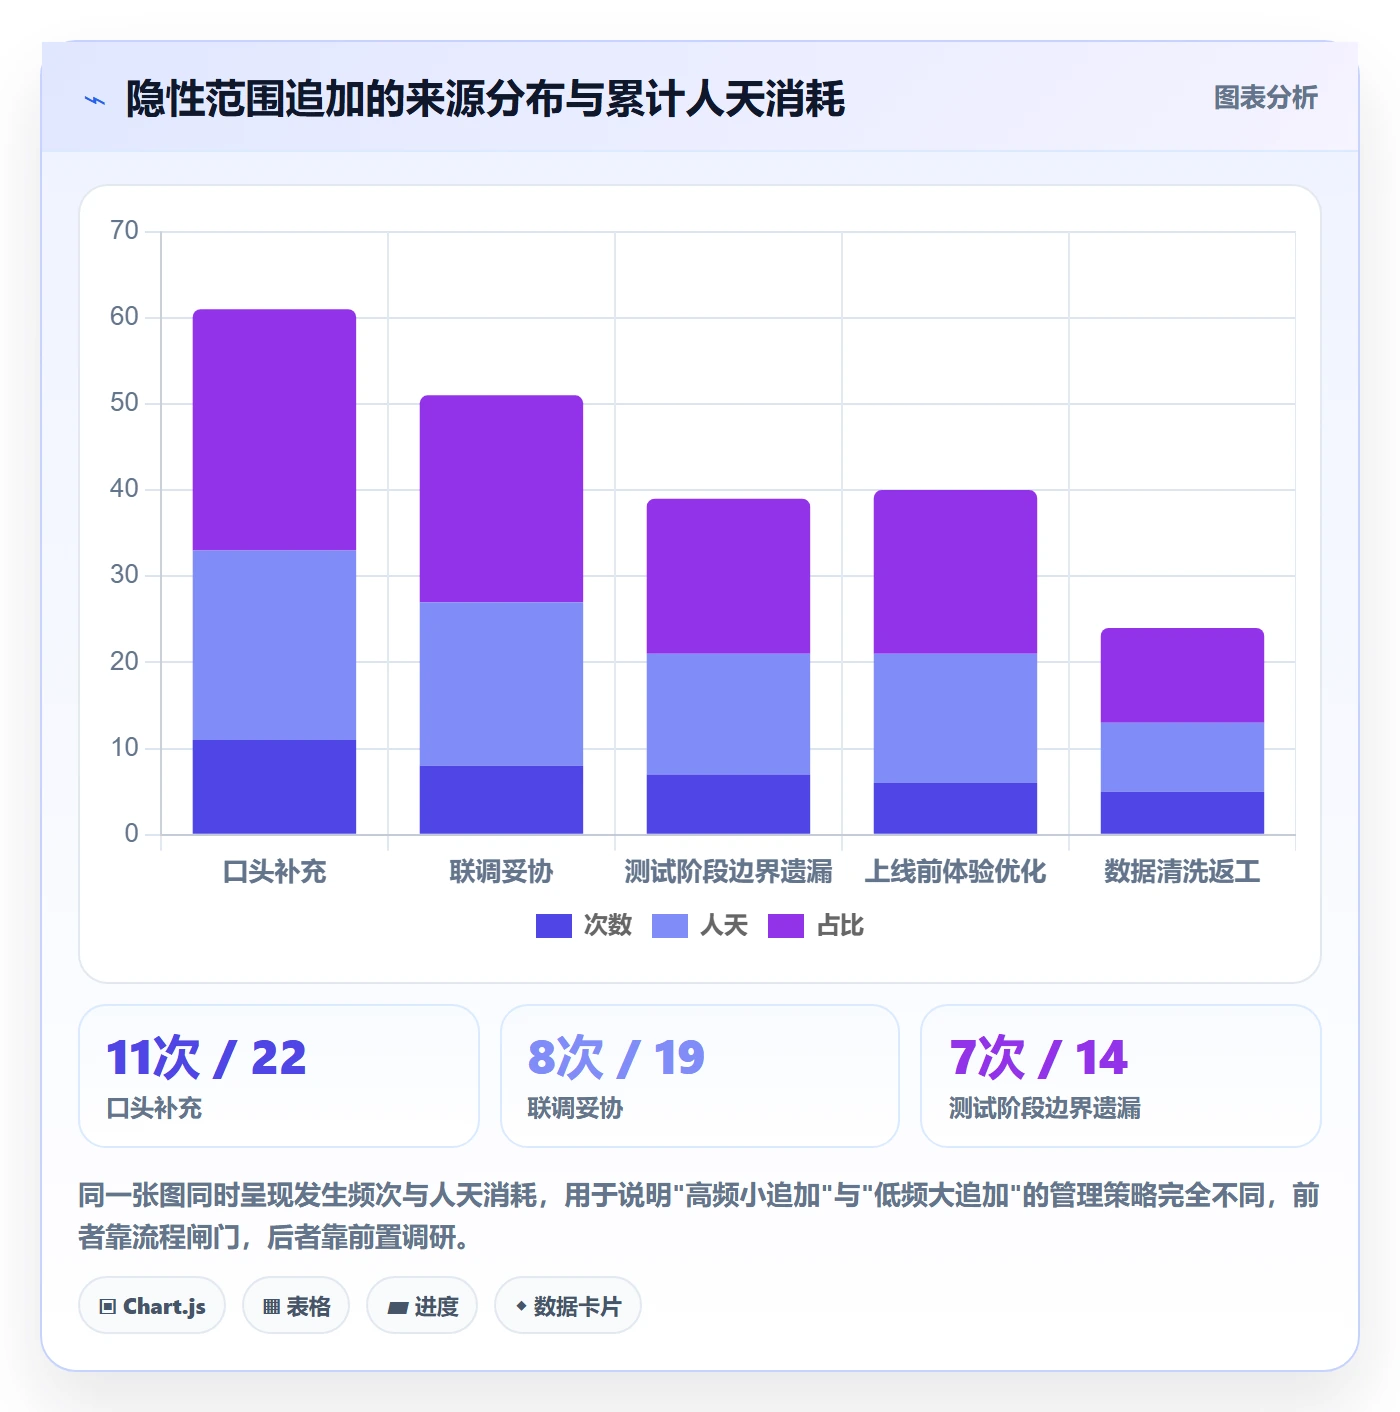Click the purple 占比 segment of 口头补充 bar

274,430
